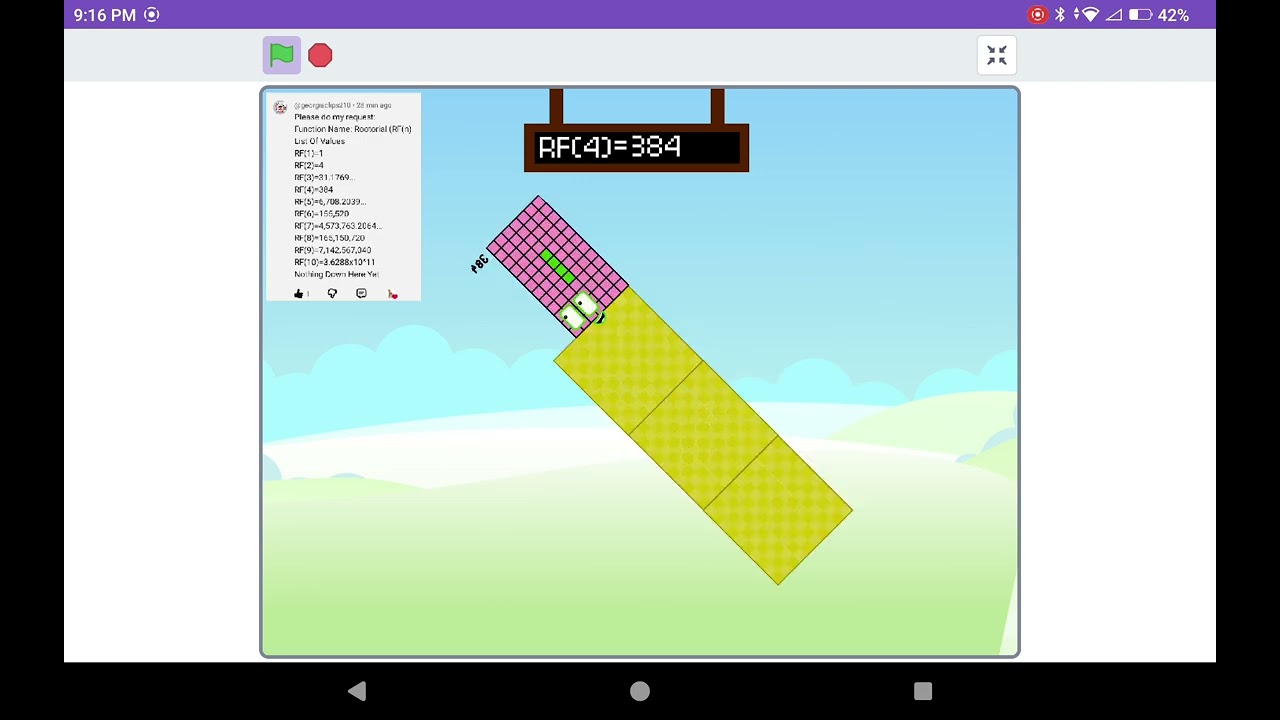Click the 'Nothing Down Here Yet' line
1280x720 pixels.
pyautogui.click(x=336, y=273)
